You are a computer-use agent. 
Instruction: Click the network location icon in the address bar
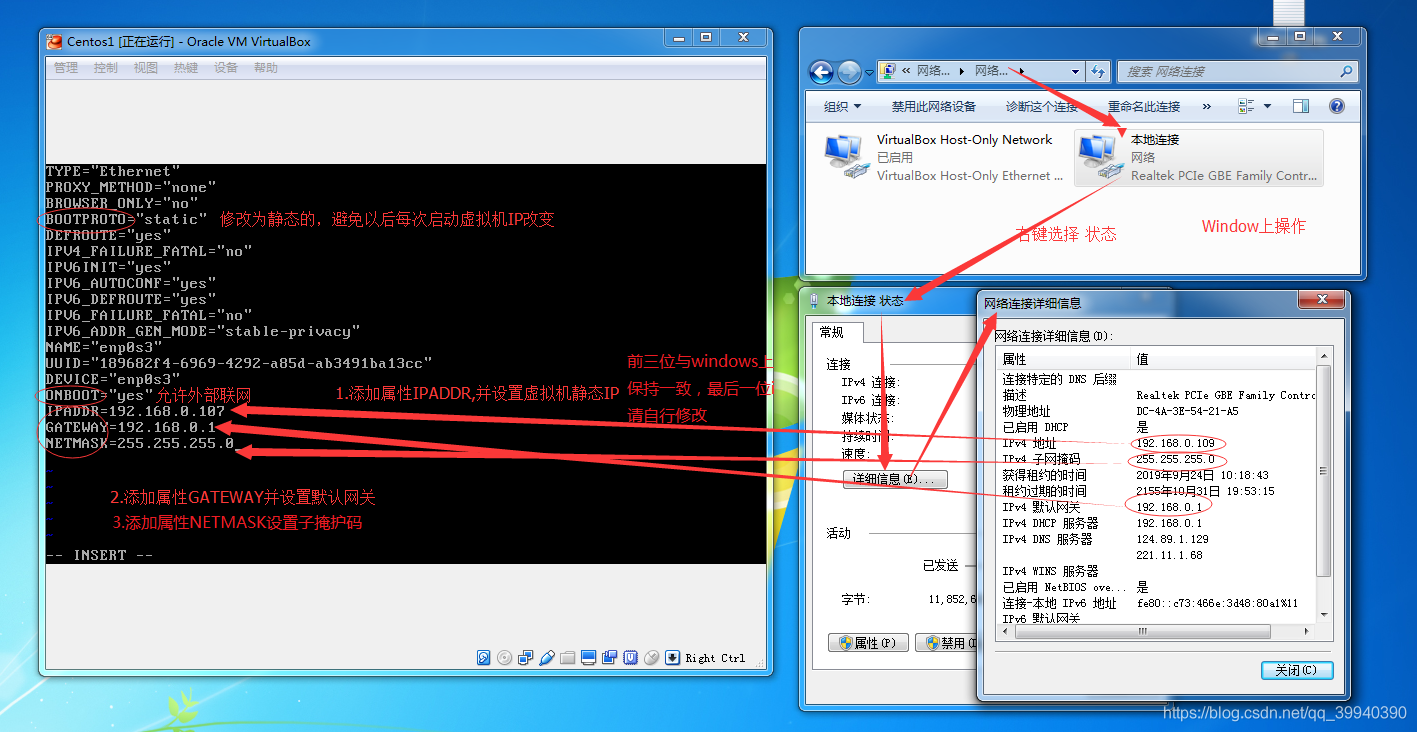pos(888,72)
